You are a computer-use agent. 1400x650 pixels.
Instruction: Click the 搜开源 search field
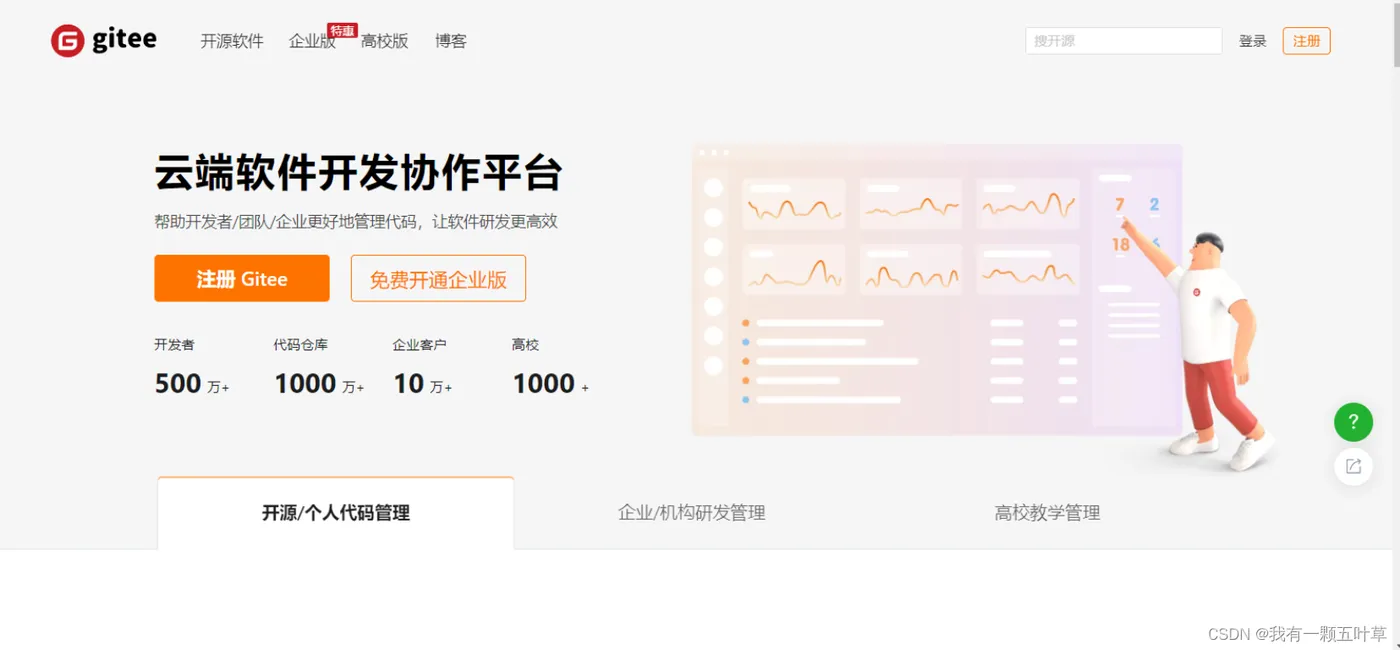click(x=1124, y=41)
